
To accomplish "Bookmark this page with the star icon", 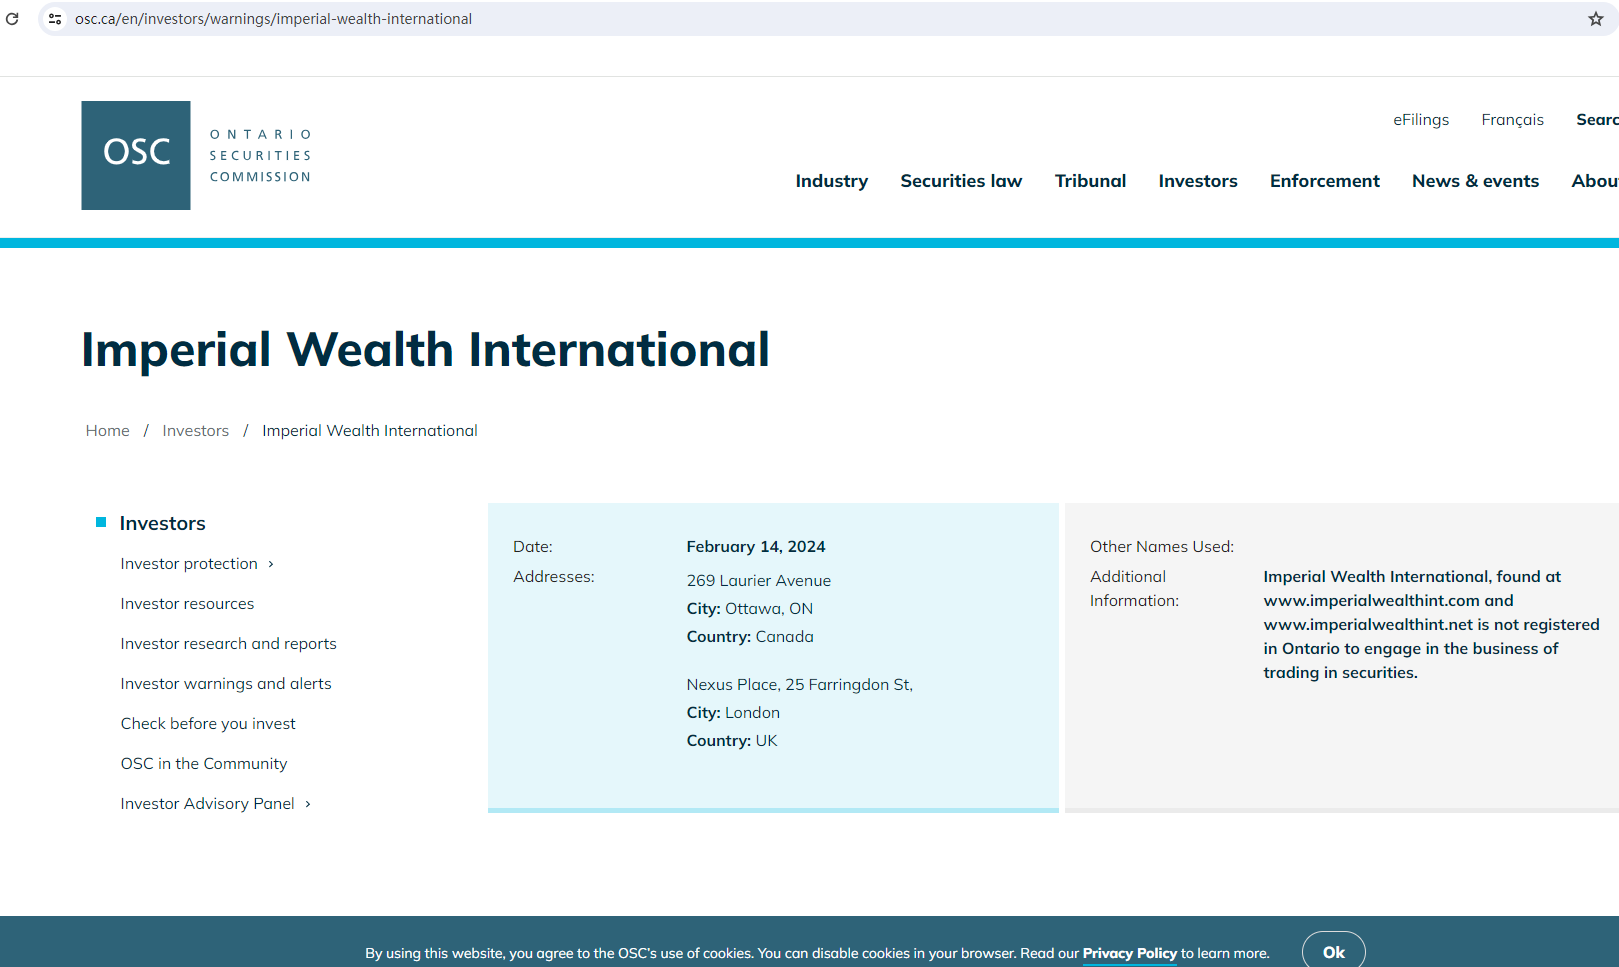I will [x=1596, y=19].
